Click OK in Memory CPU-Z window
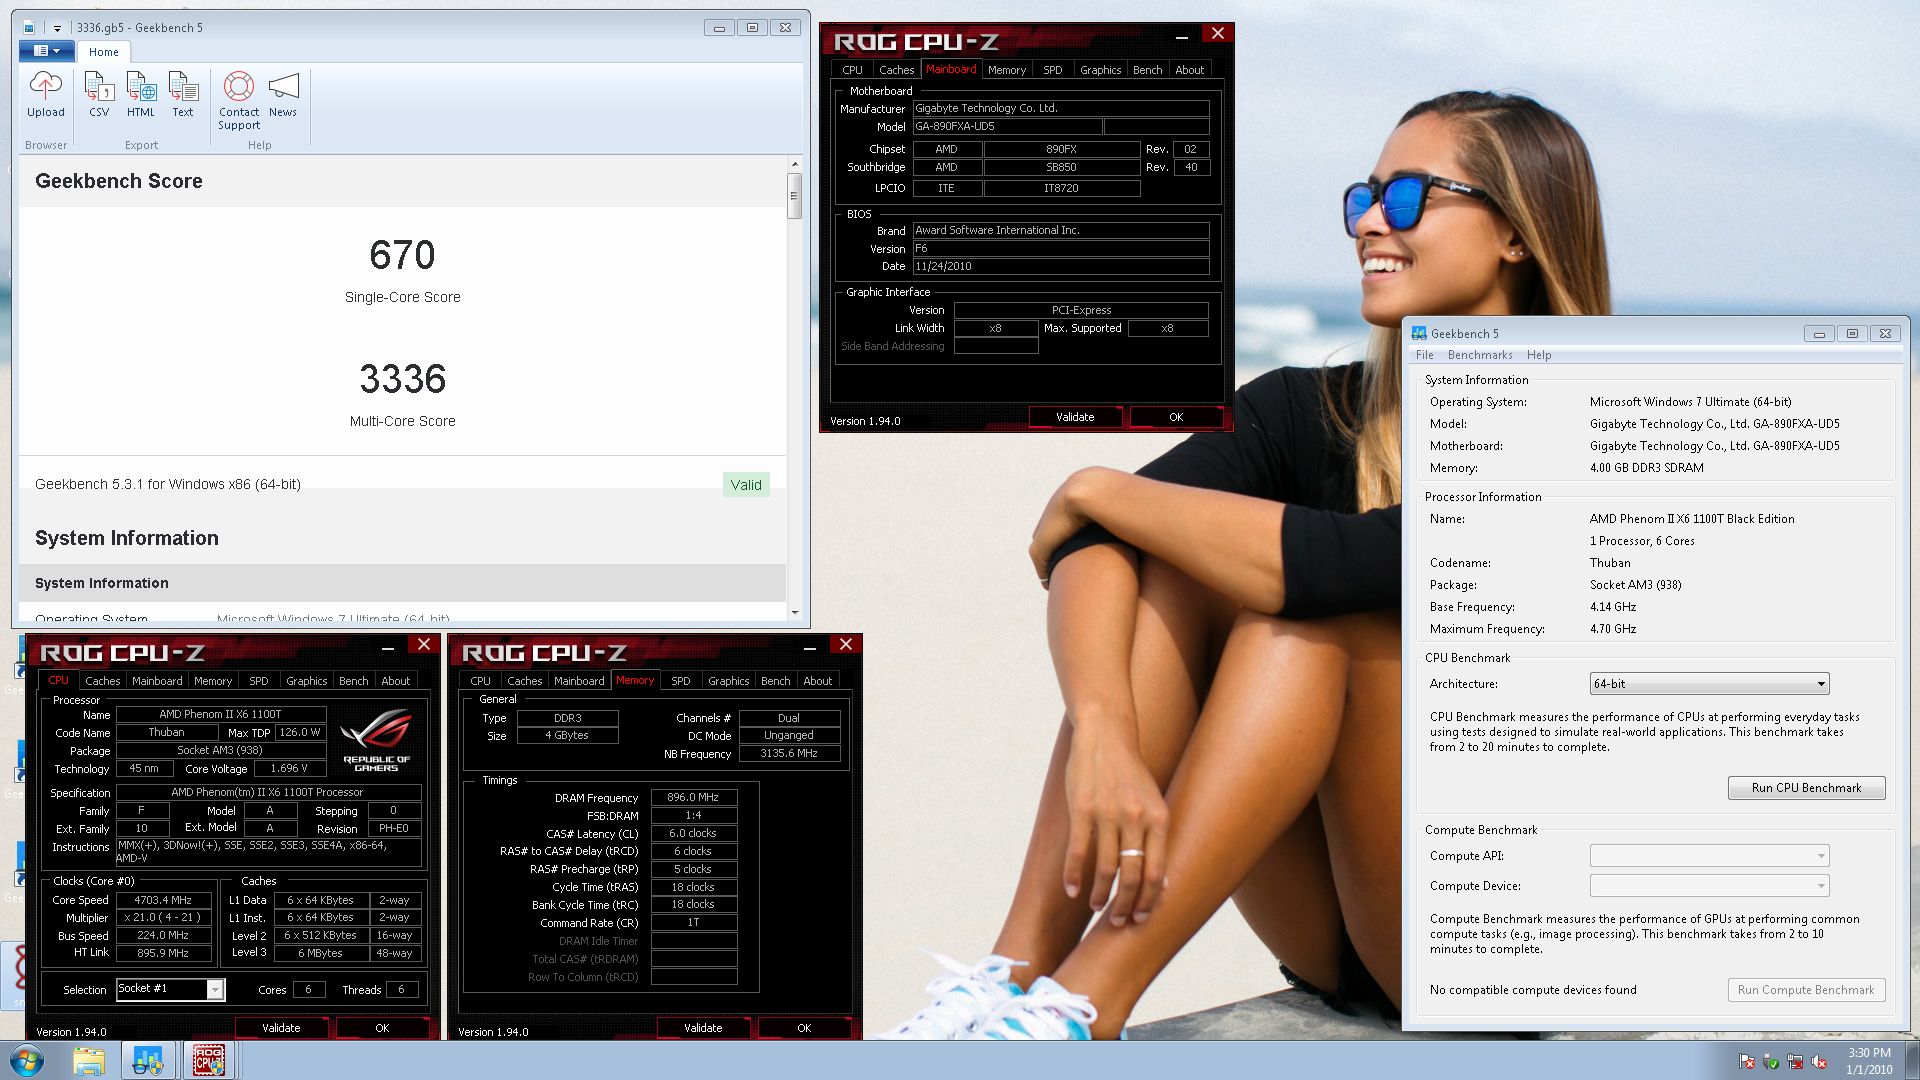This screenshot has height=1080, width=1920. coord(804,1028)
